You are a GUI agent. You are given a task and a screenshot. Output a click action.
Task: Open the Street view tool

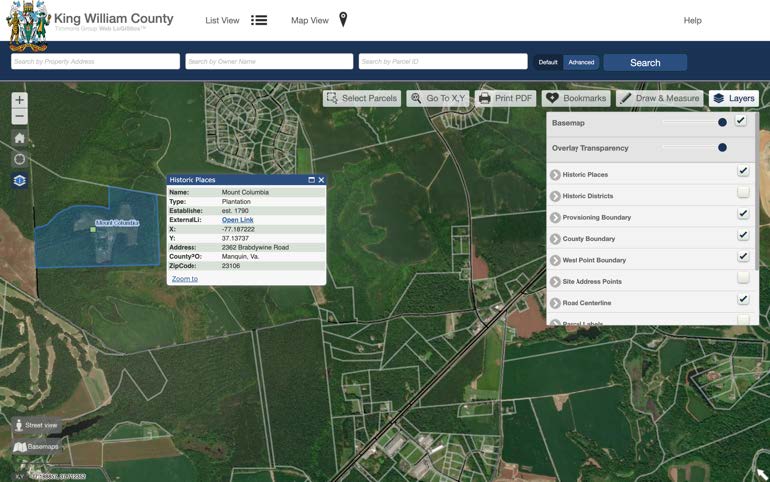36,425
